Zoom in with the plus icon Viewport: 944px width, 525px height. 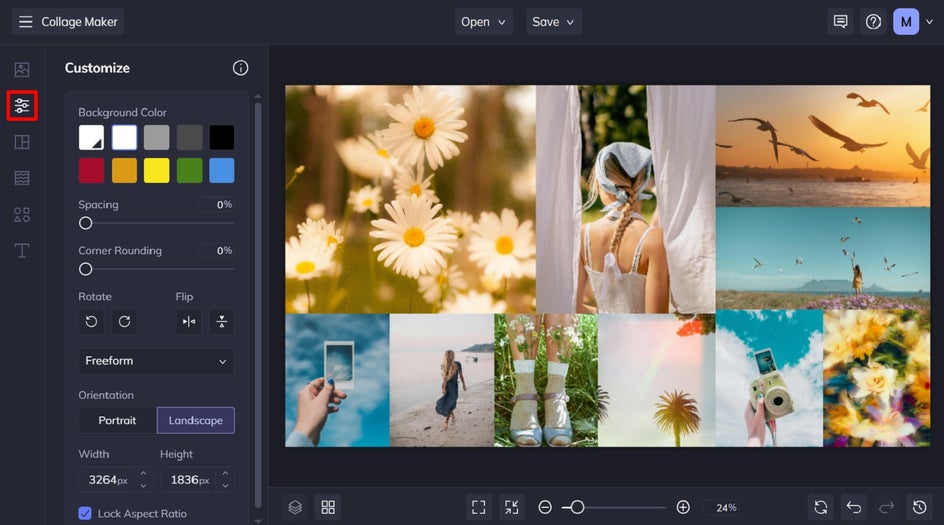[x=683, y=507]
